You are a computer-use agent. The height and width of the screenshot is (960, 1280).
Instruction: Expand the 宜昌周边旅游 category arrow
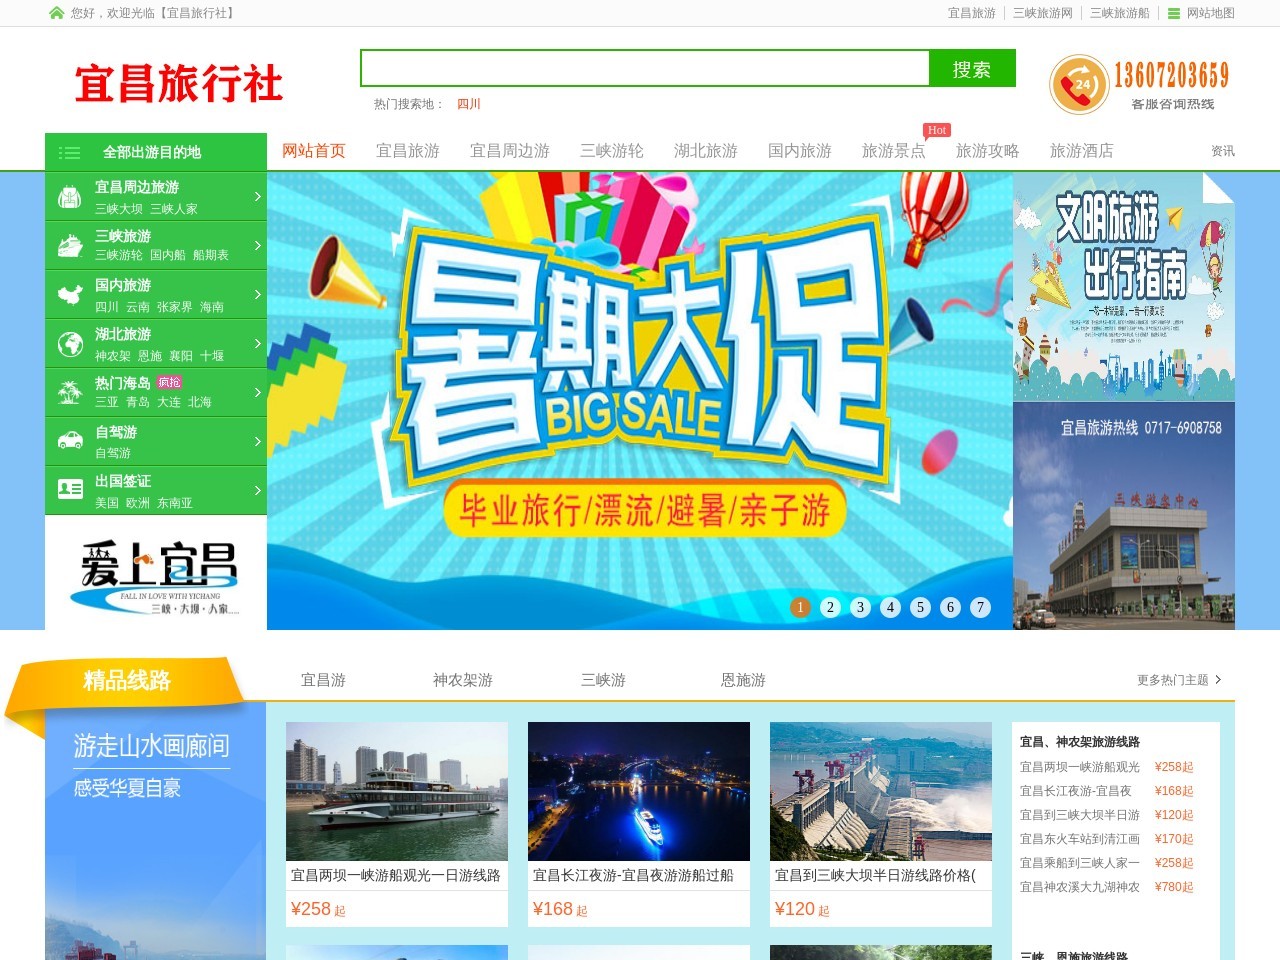(x=259, y=196)
